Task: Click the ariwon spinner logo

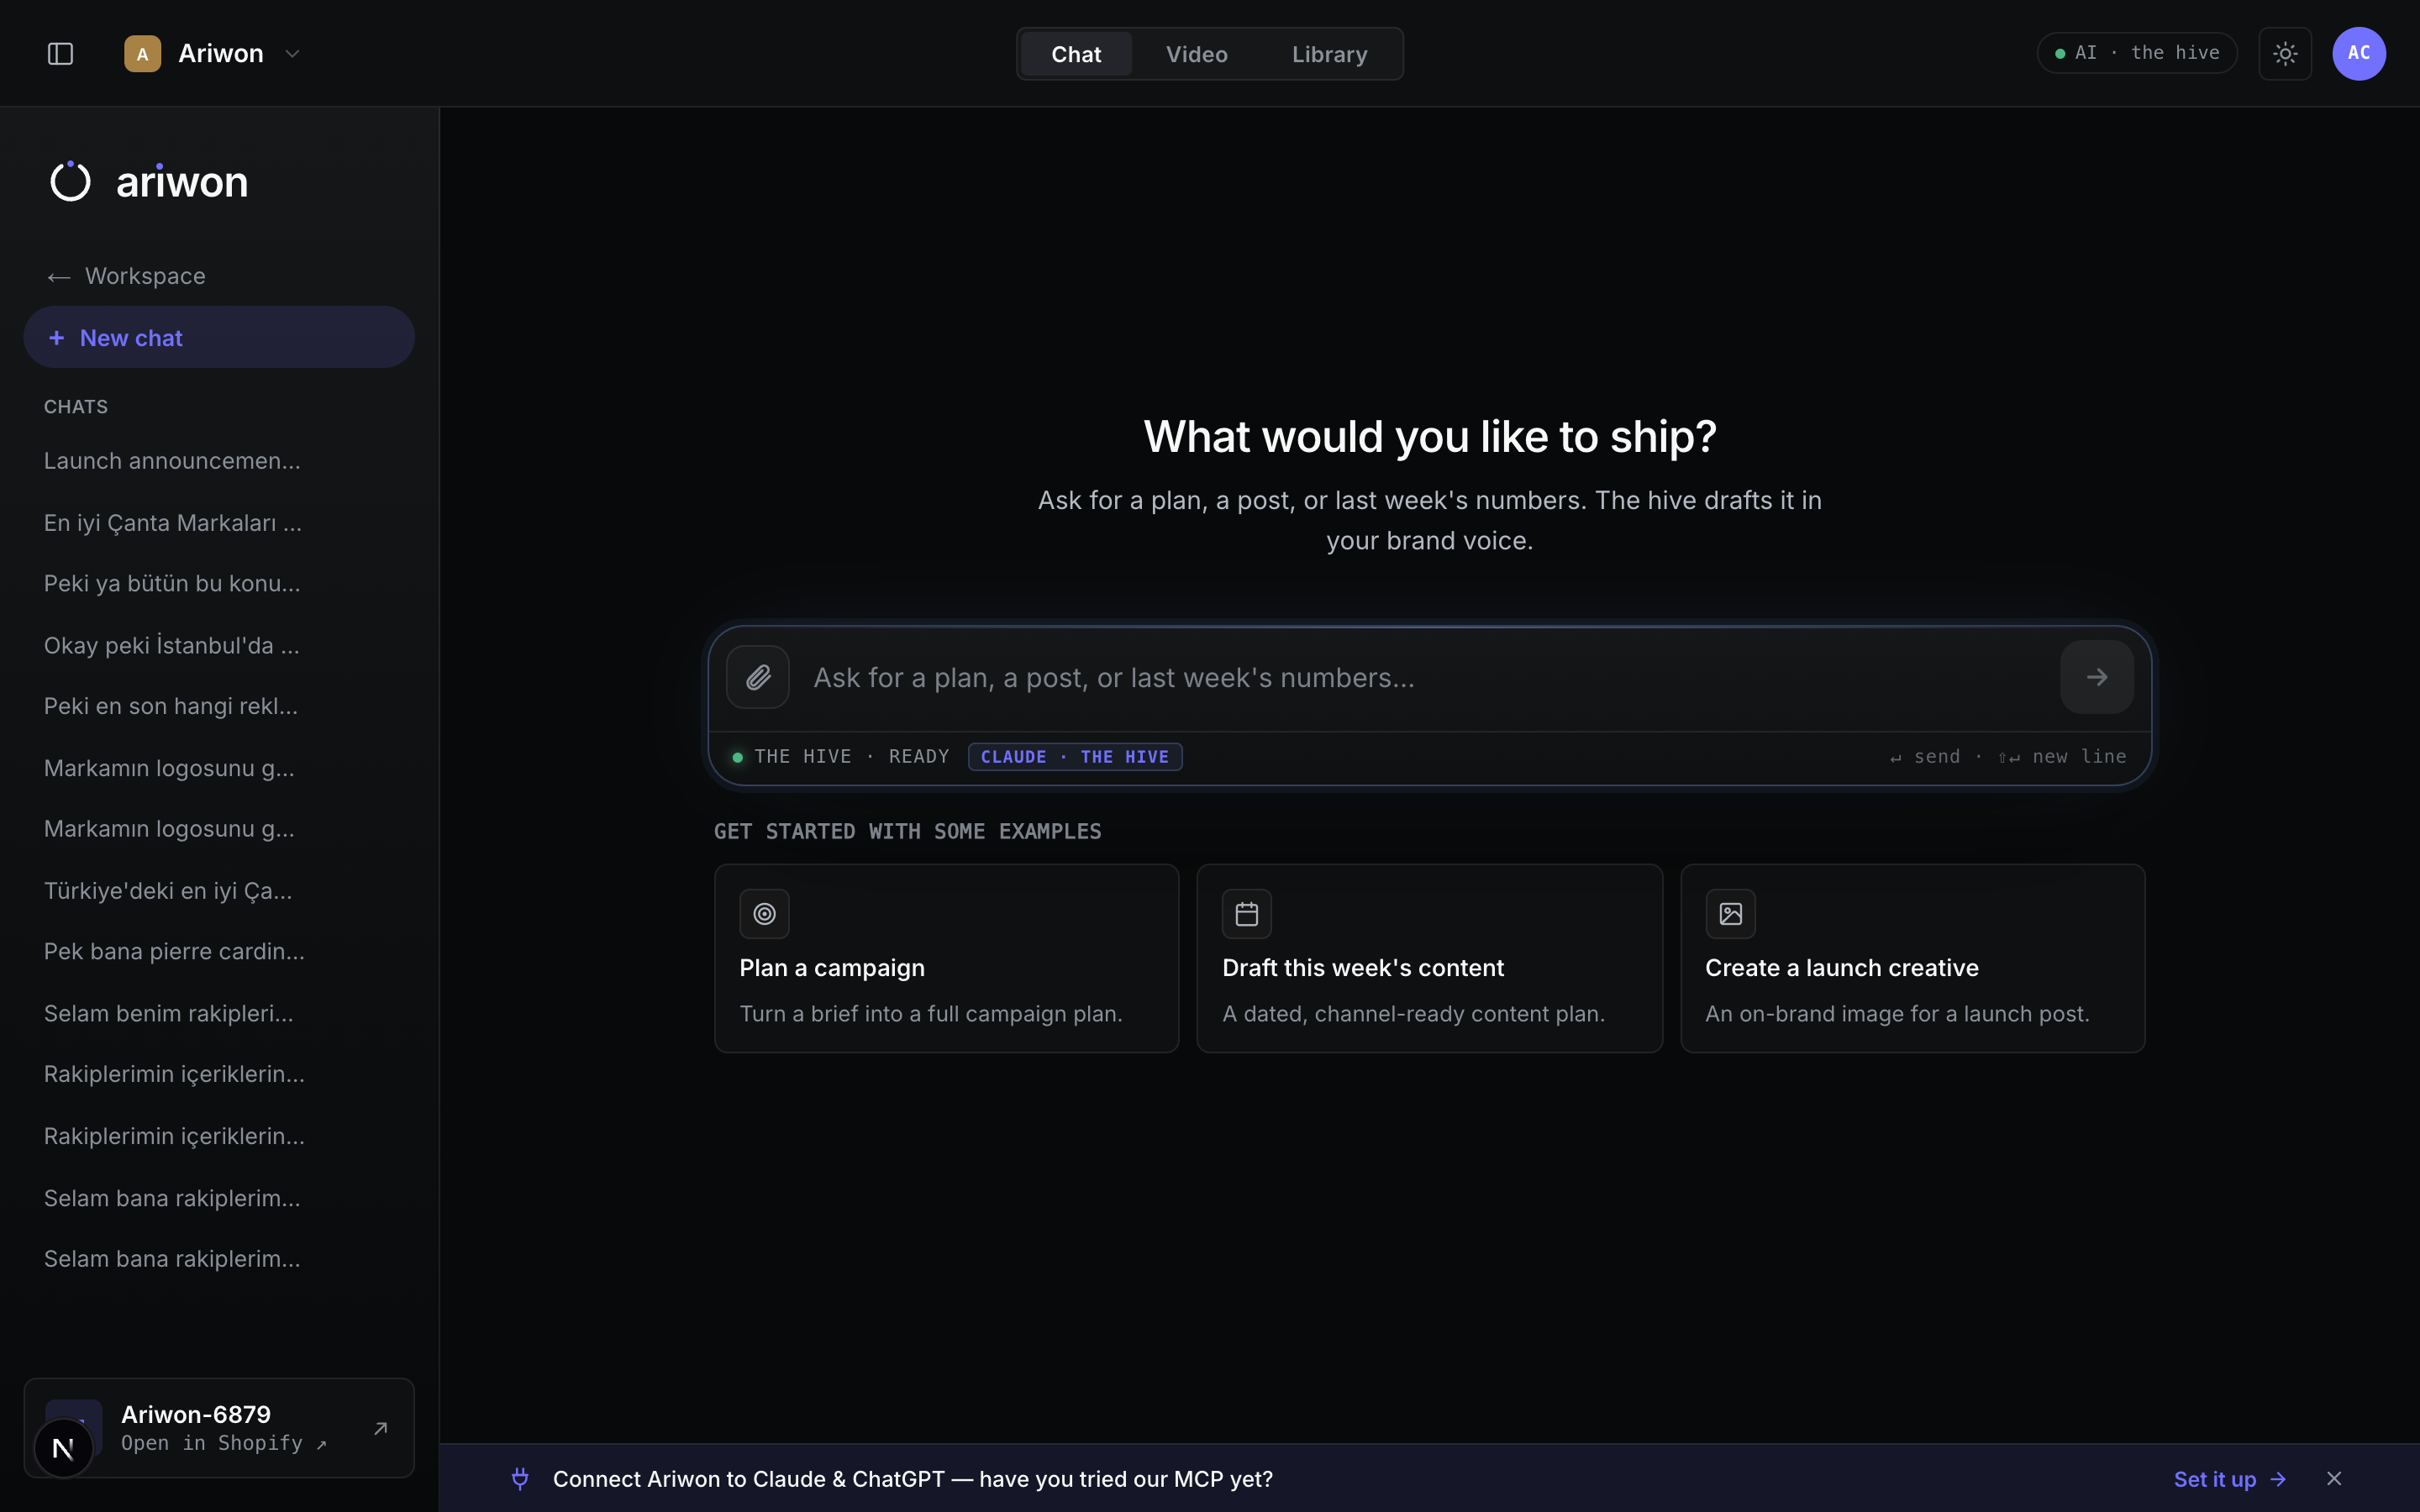Action: [x=70, y=181]
